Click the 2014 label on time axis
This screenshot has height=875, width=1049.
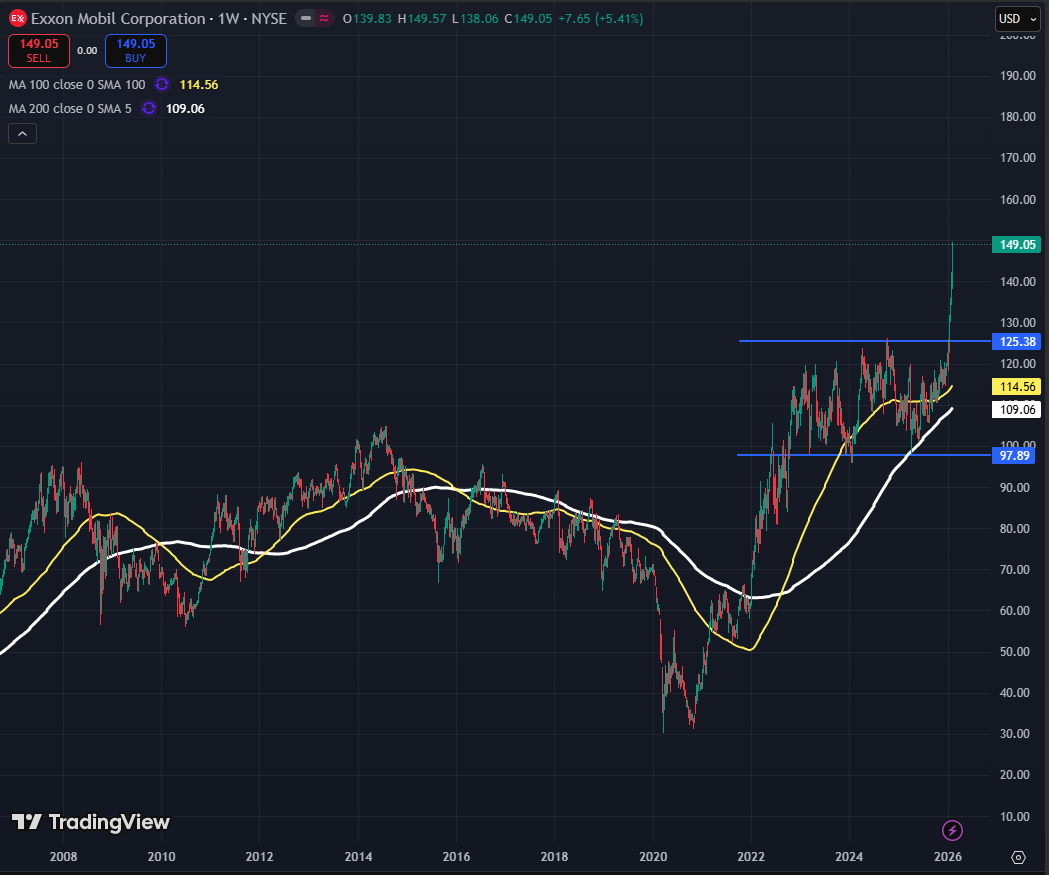pyautogui.click(x=359, y=856)
